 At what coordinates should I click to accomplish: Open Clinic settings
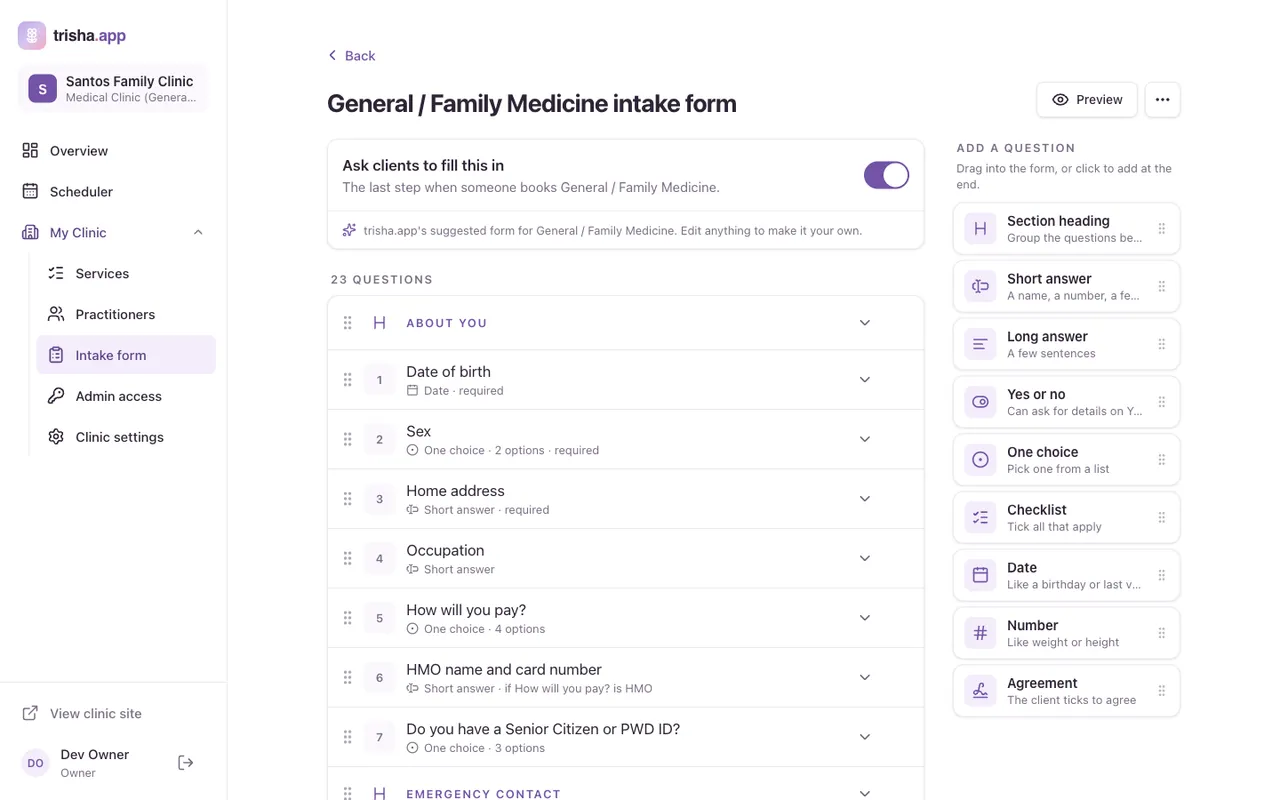pos(126,437)
